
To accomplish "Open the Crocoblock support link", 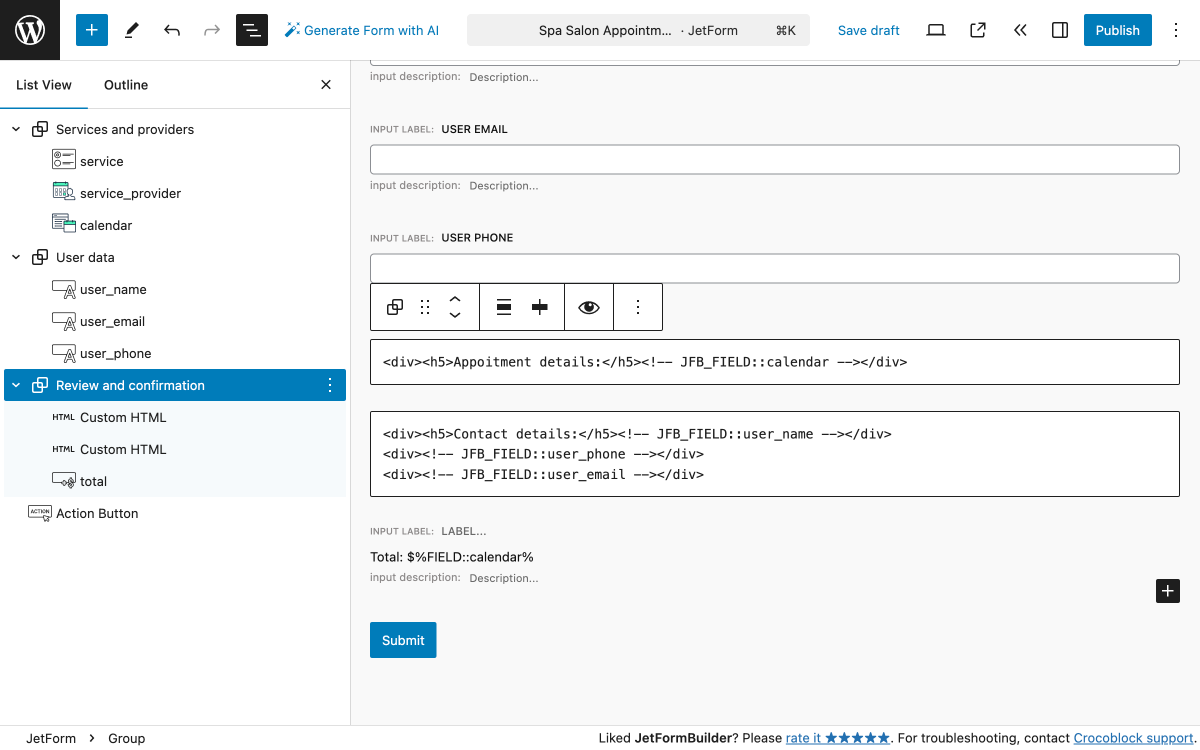I will pos(1133,738).
